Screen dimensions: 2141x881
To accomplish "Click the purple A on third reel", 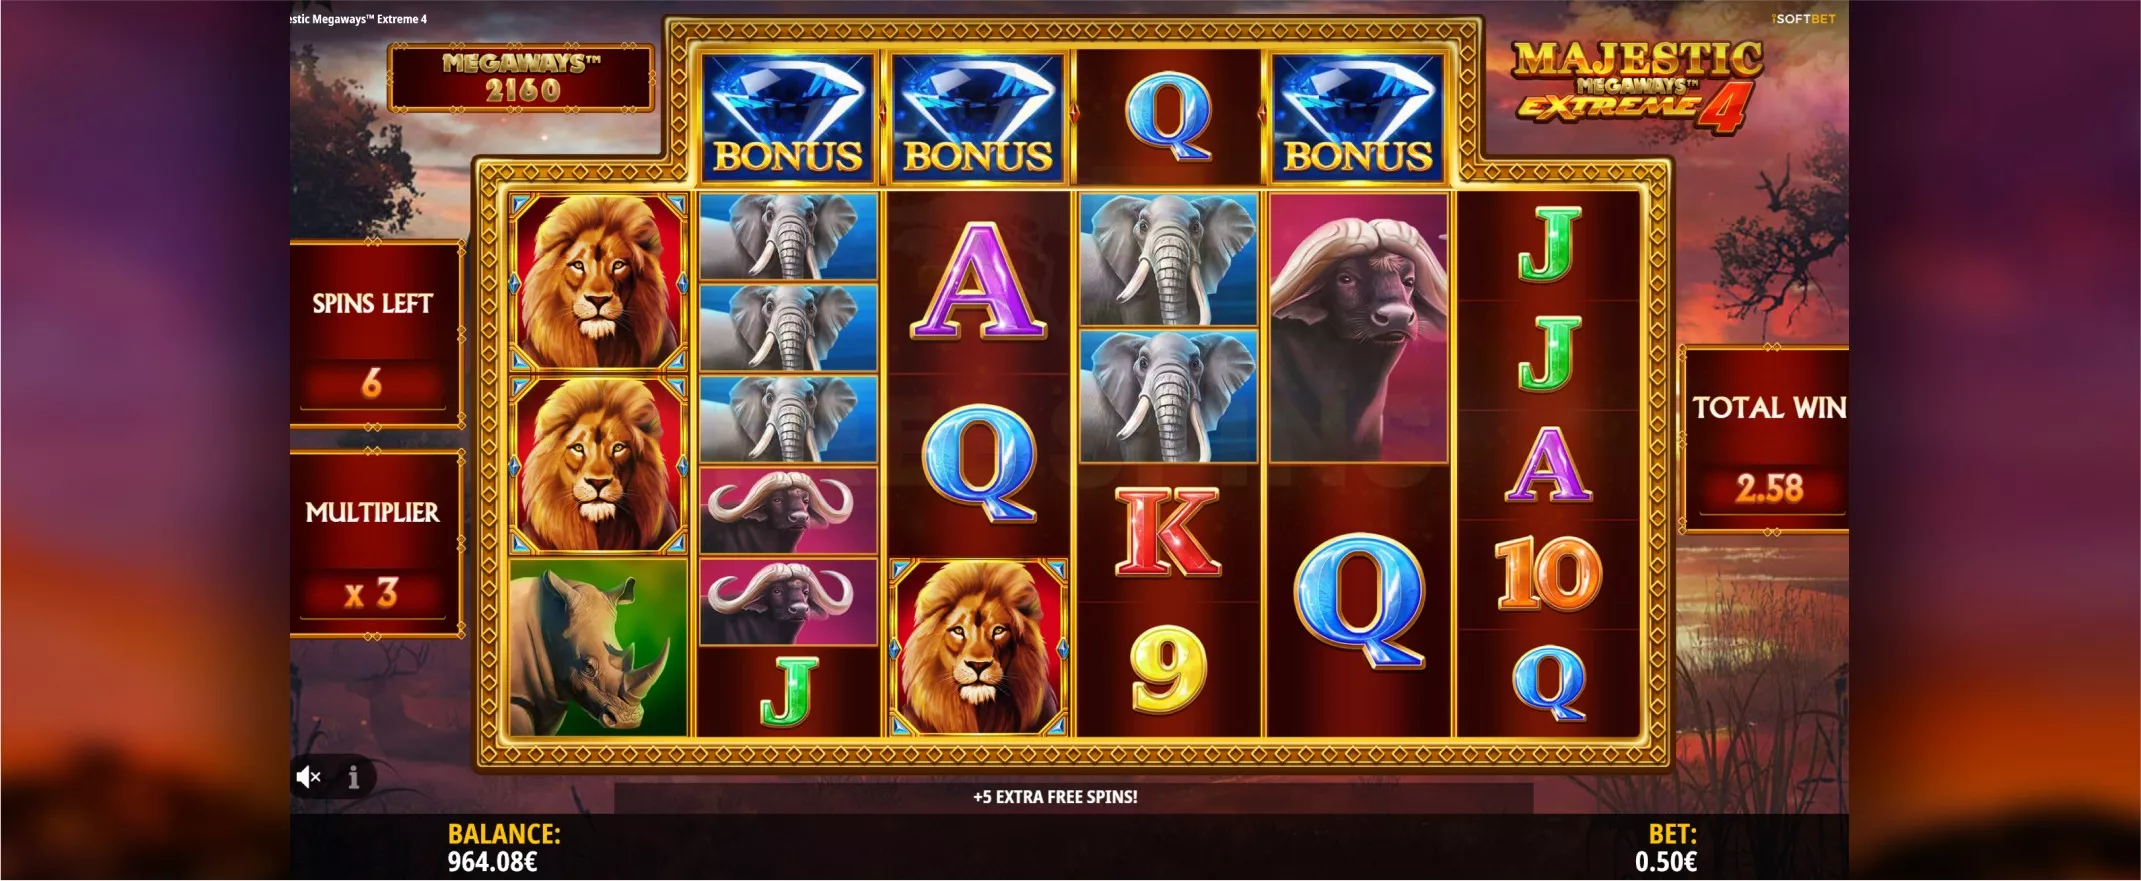I will 978,282.
